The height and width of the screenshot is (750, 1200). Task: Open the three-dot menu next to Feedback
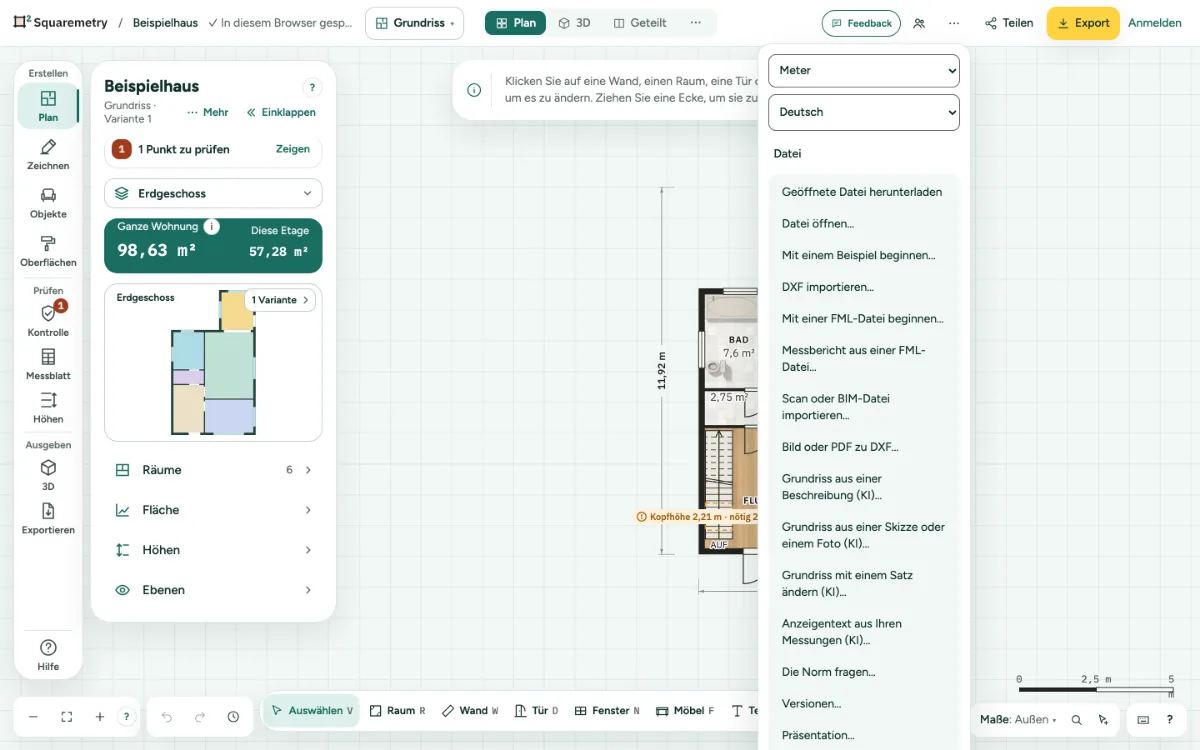[954, 23]
